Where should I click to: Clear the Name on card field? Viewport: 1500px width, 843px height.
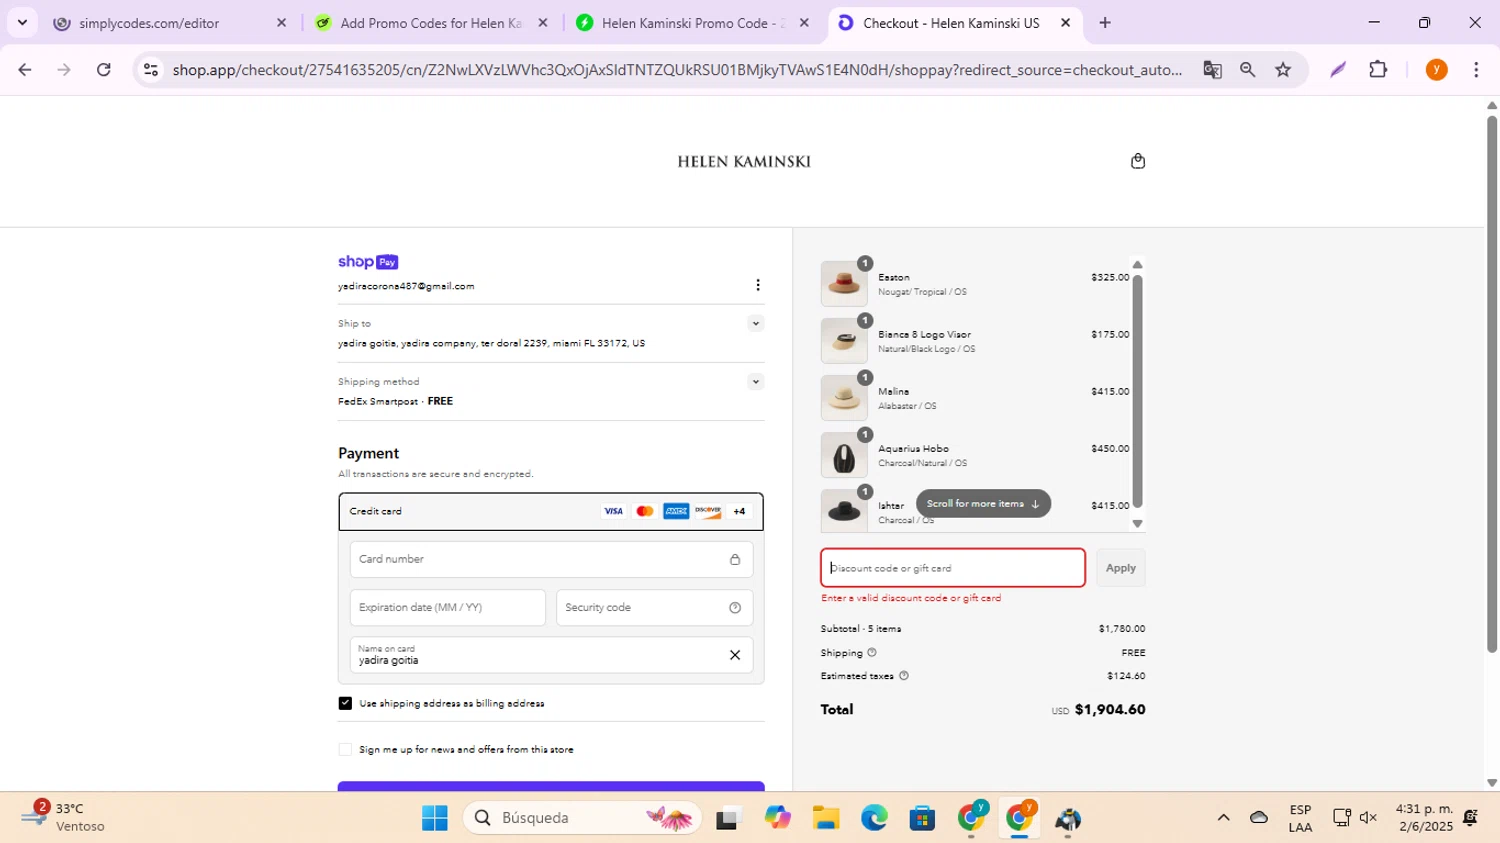pos(735,655)
